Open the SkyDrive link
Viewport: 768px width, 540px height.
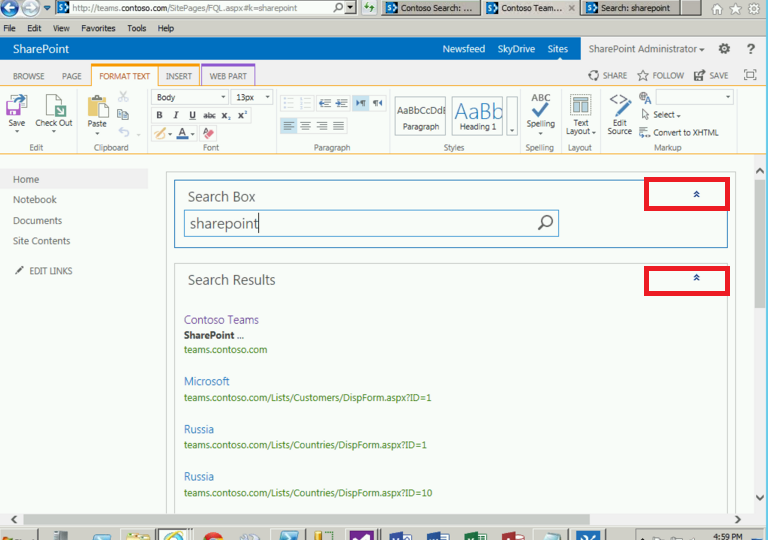tap(516, 49)
